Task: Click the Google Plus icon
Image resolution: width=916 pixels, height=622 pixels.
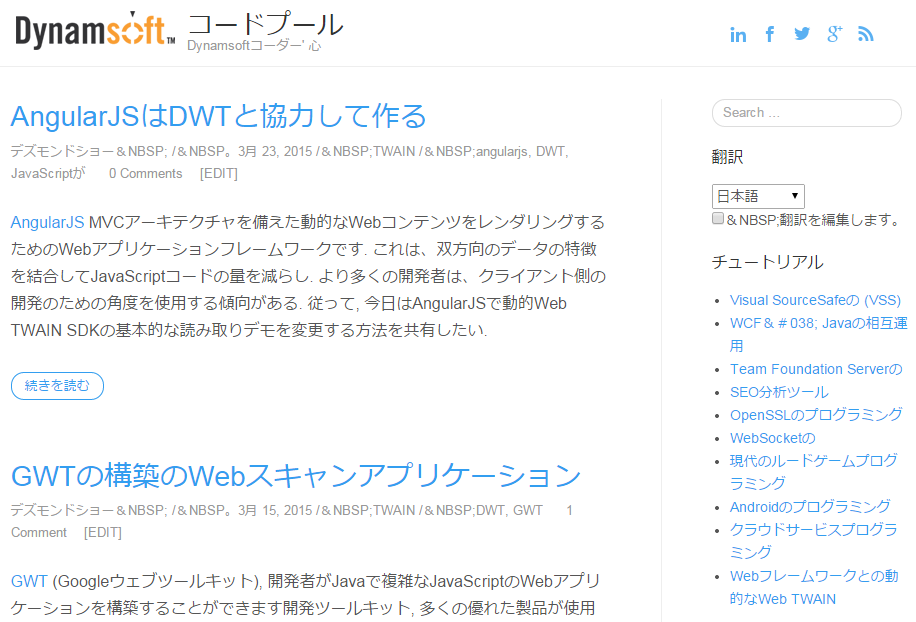Action: pyautogui.click(x=834, y=35)
